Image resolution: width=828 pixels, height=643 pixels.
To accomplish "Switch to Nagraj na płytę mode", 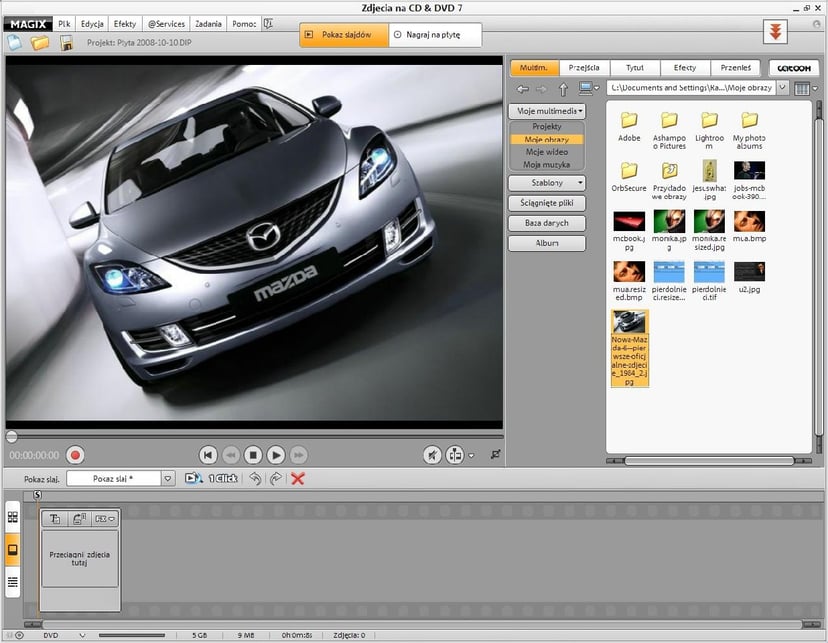I will pyautogui.click(x=434, y=35).
